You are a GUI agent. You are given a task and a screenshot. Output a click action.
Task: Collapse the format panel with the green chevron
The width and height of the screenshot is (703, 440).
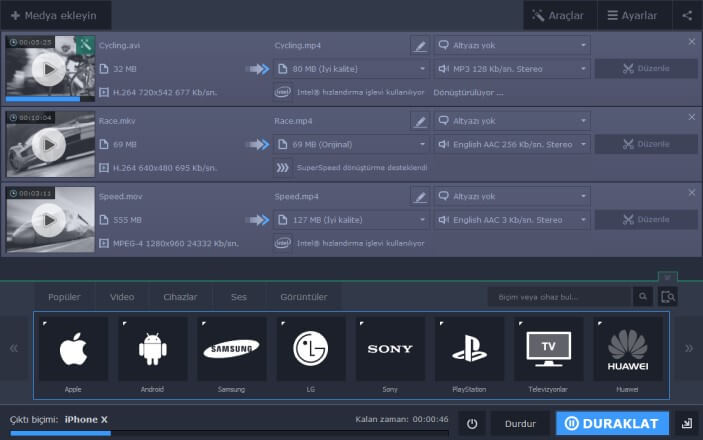point(668,277)
